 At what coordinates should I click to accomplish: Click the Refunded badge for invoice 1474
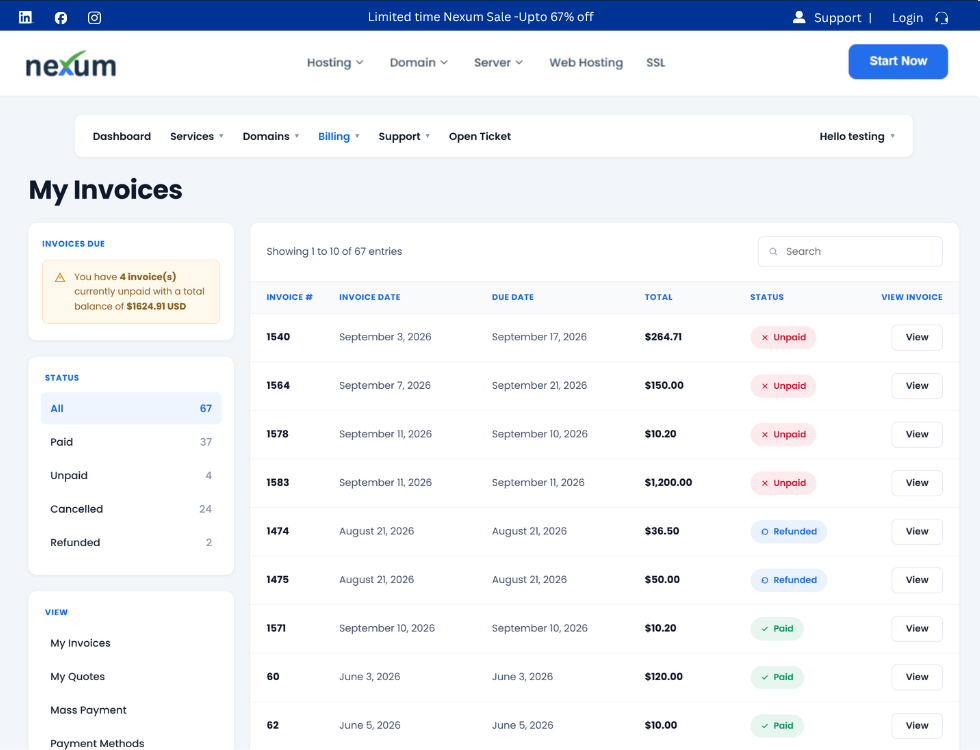(x=788, y=531)
